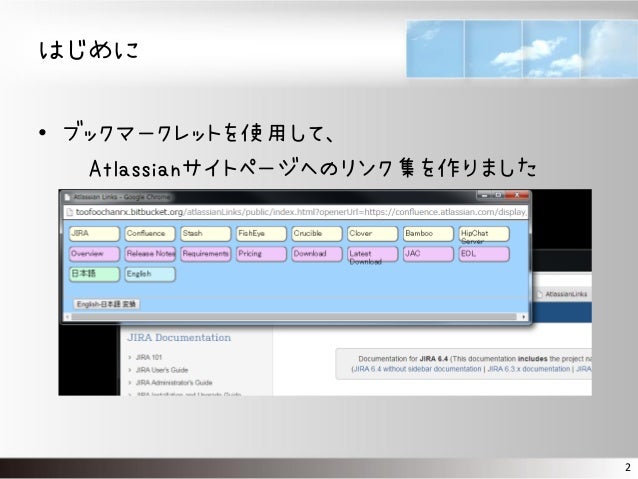Close the Atlassian Links Chrome window
This screenshot has height=479, width=638.
(517, 195)
